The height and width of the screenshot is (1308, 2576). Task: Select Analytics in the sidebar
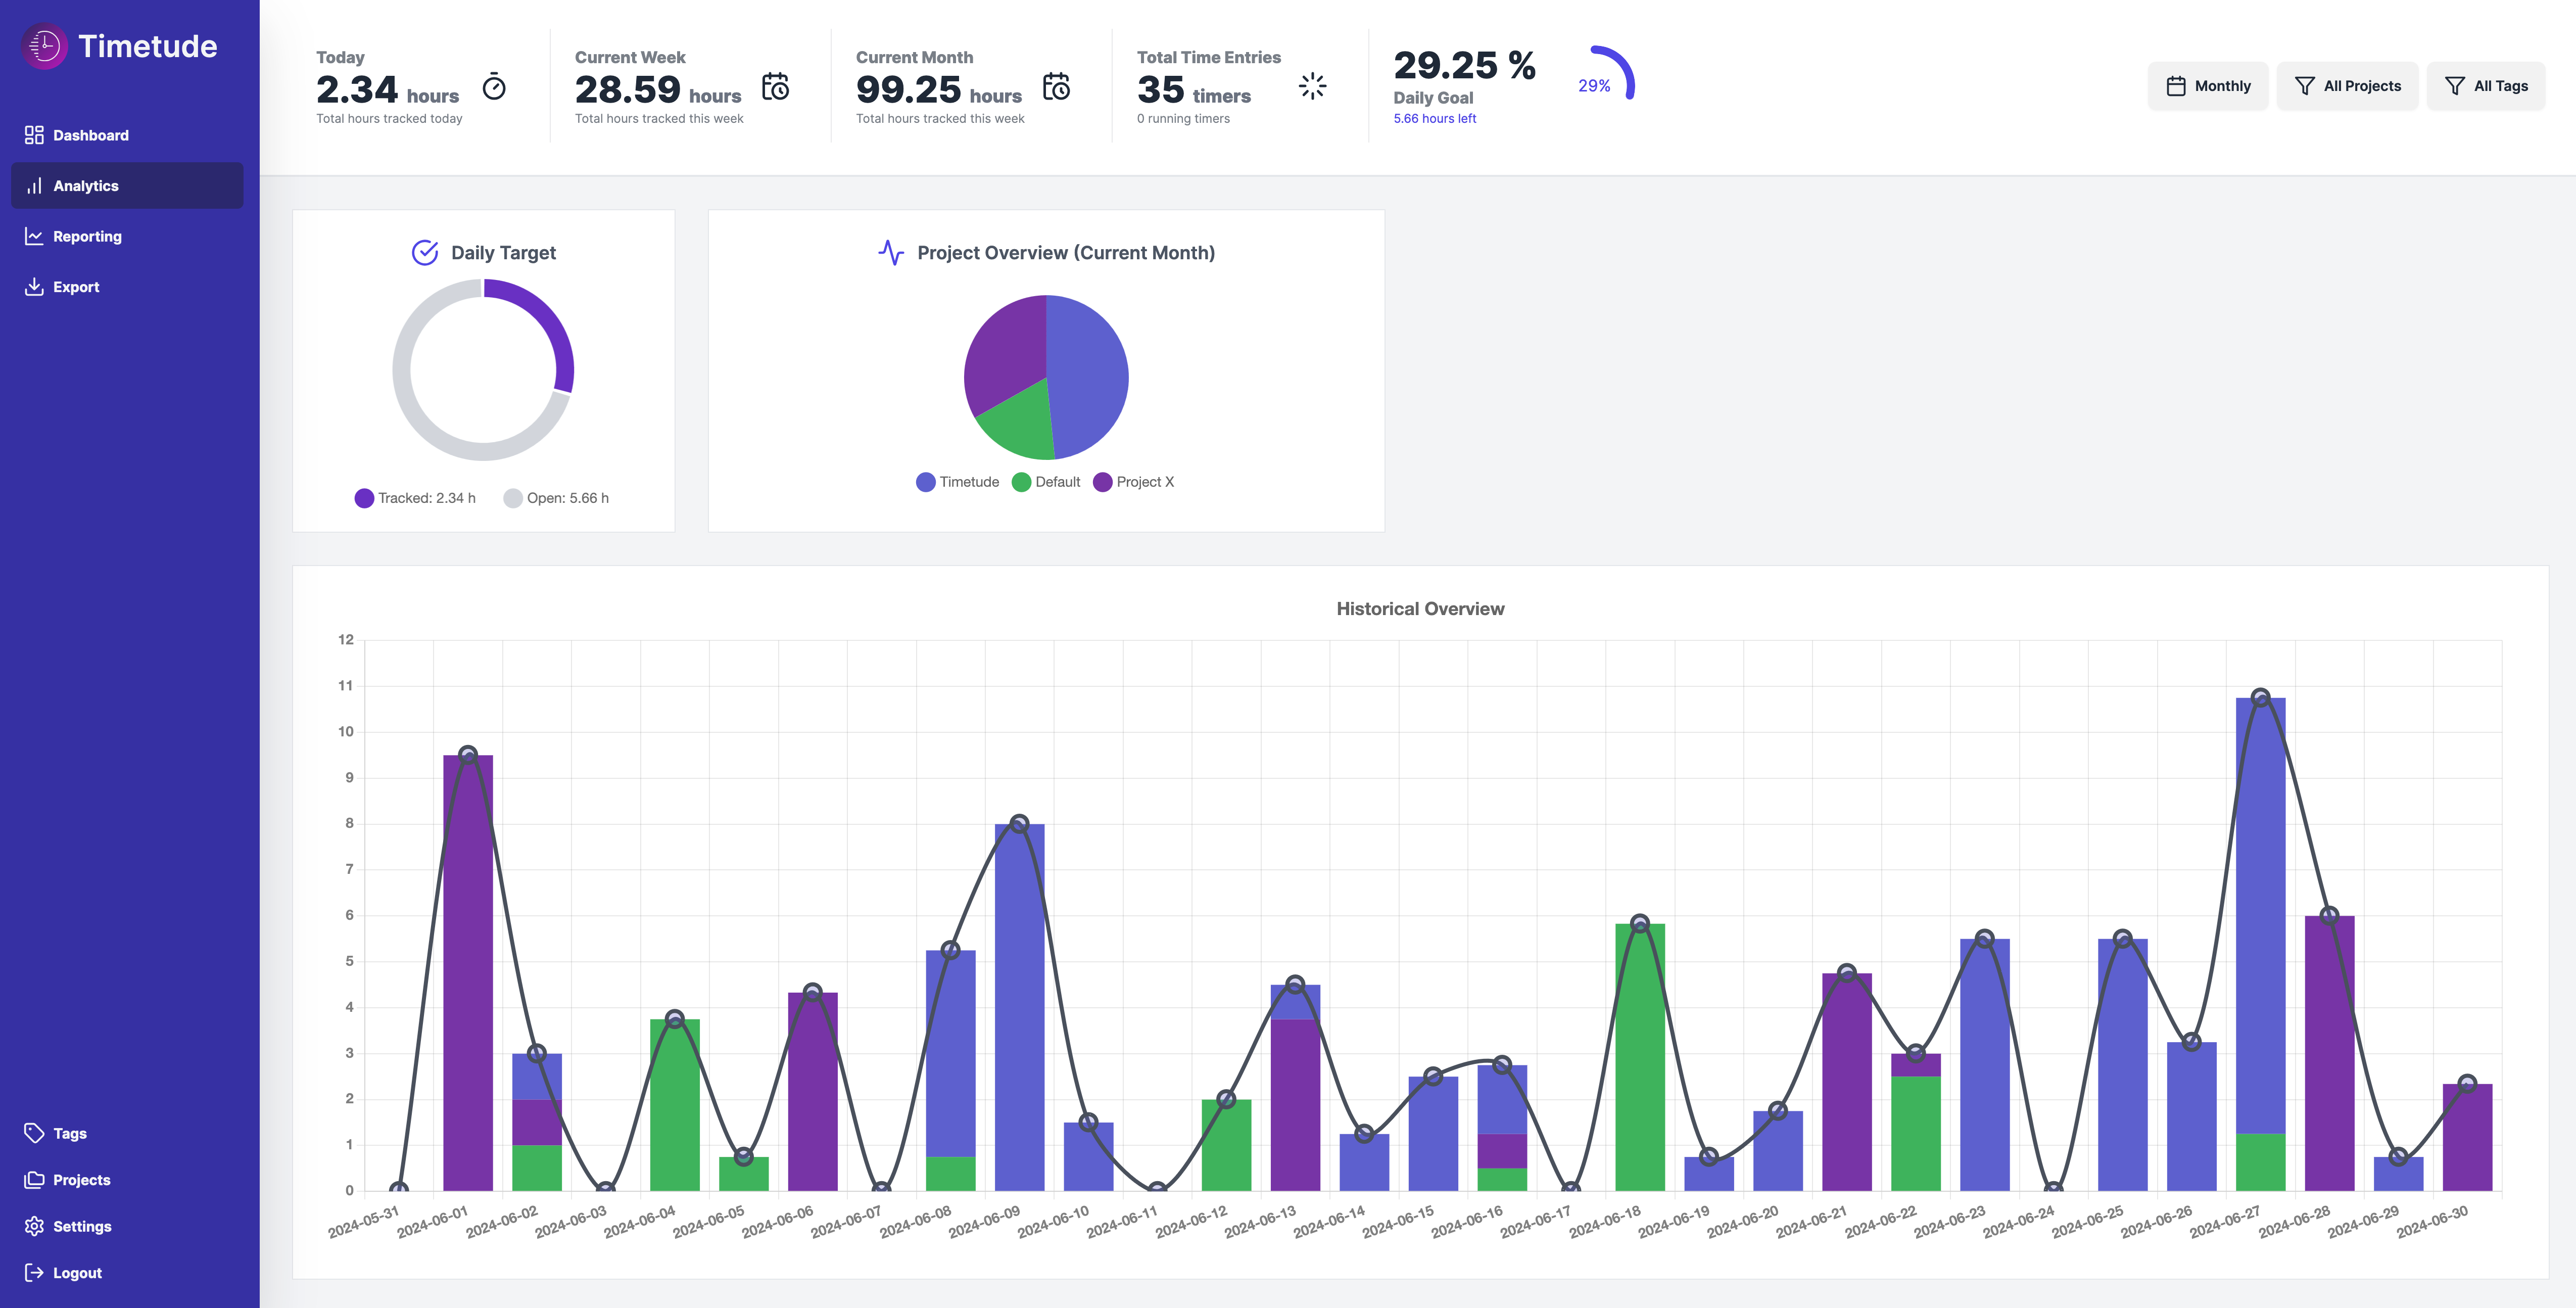(x=127, y=186)
